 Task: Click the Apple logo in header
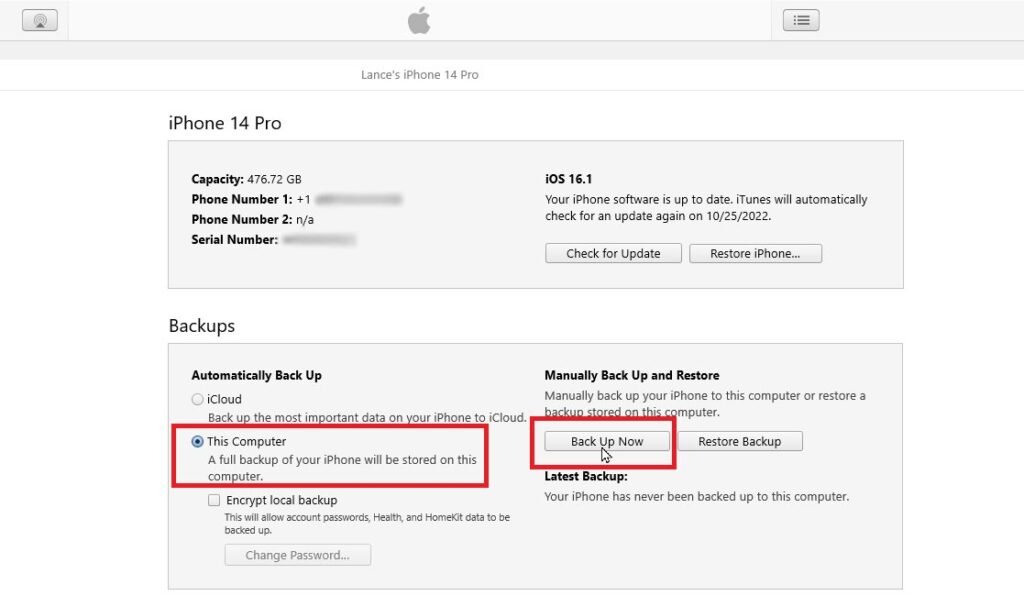(x=419, y=20)
